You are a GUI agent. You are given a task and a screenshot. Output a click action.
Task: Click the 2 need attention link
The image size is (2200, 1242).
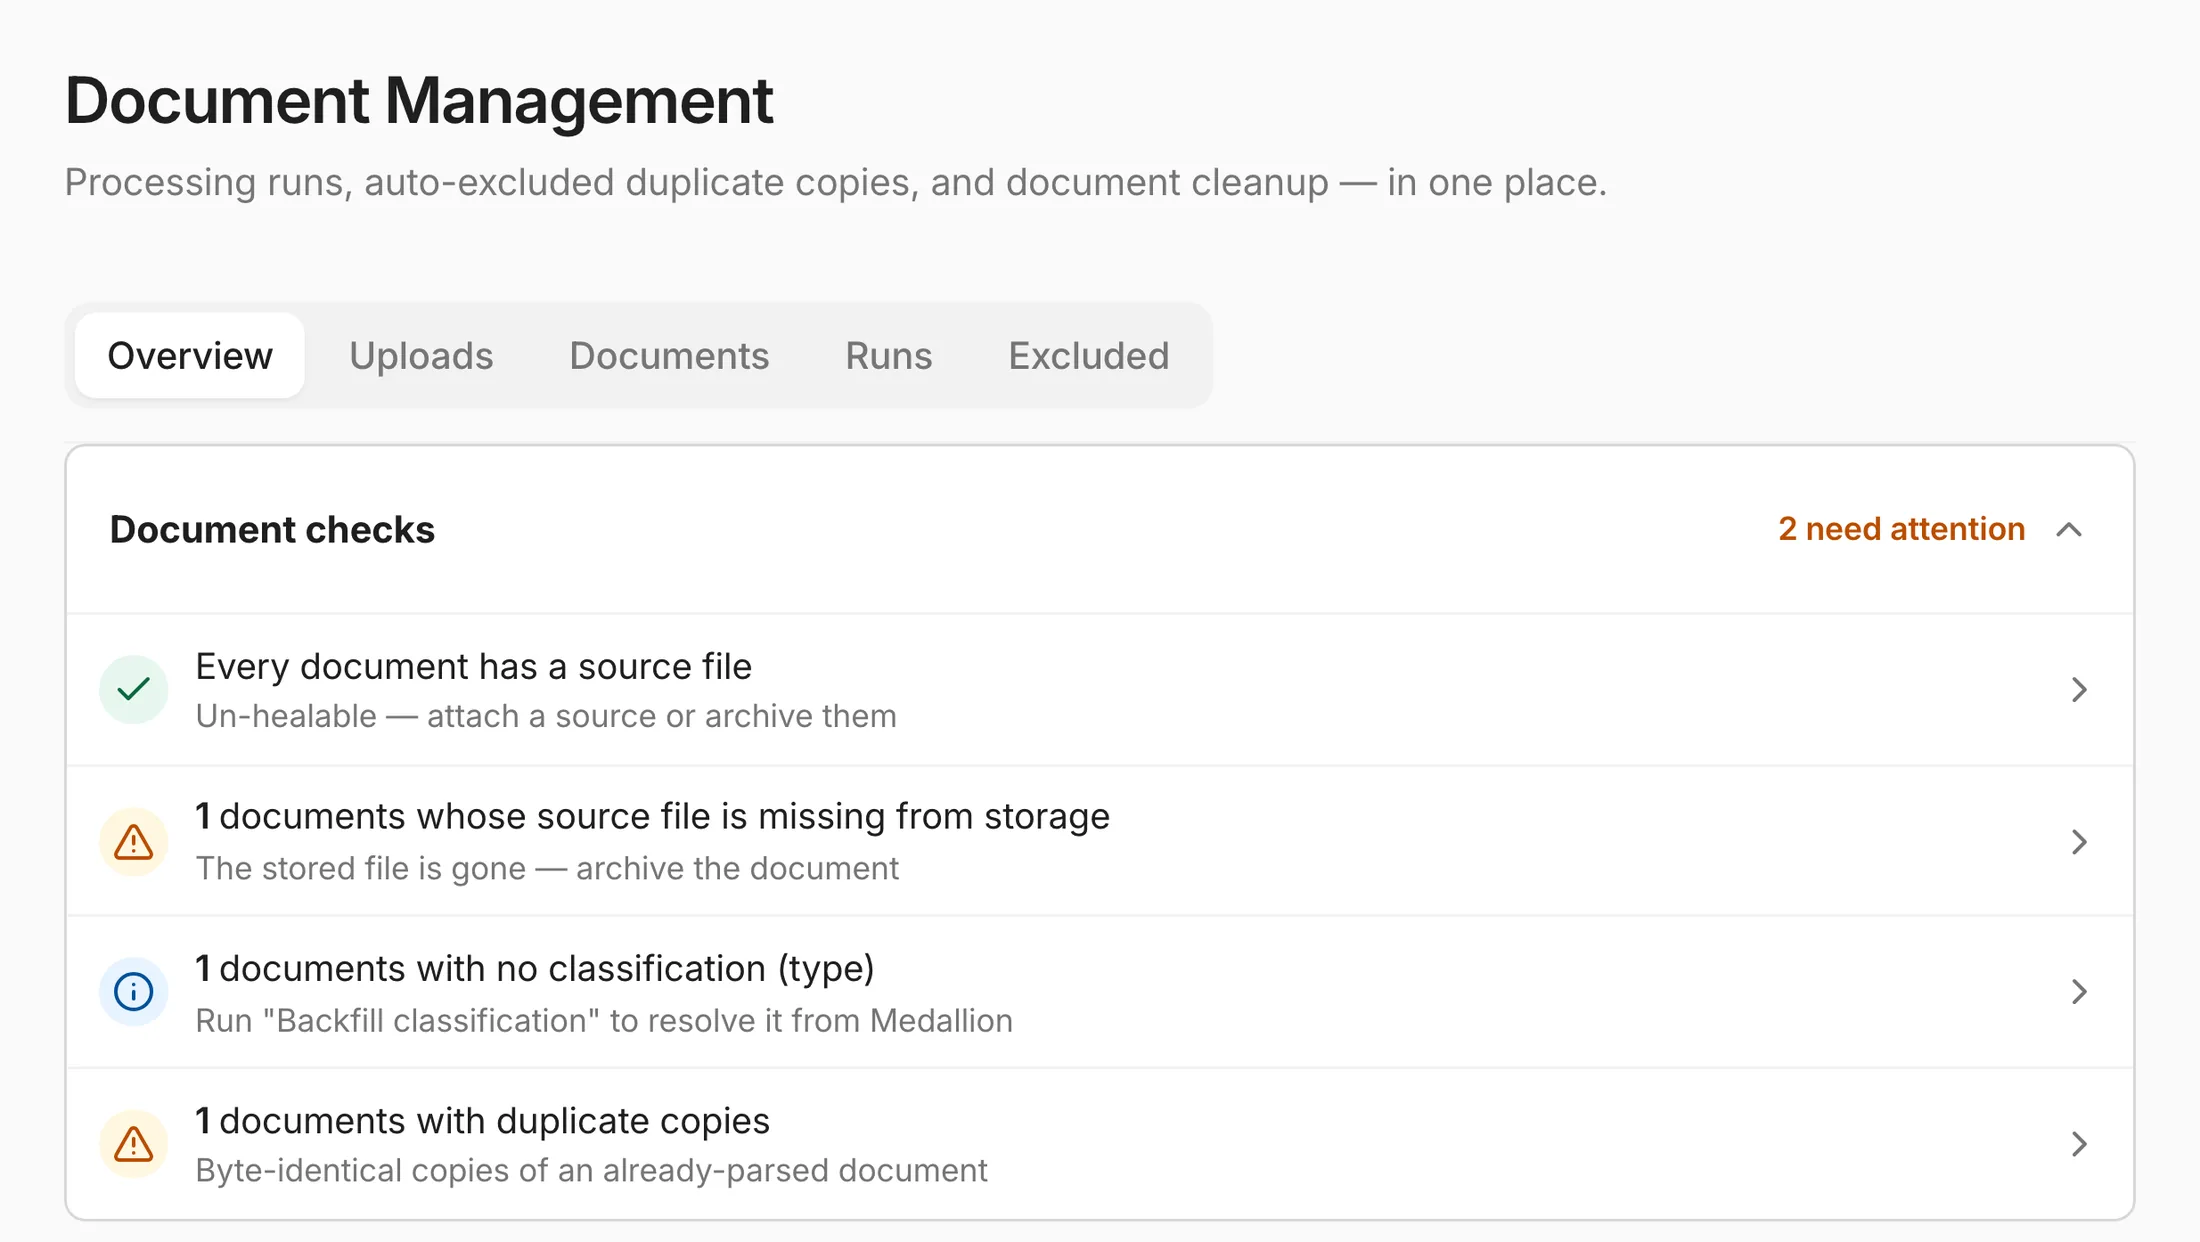1901,529
